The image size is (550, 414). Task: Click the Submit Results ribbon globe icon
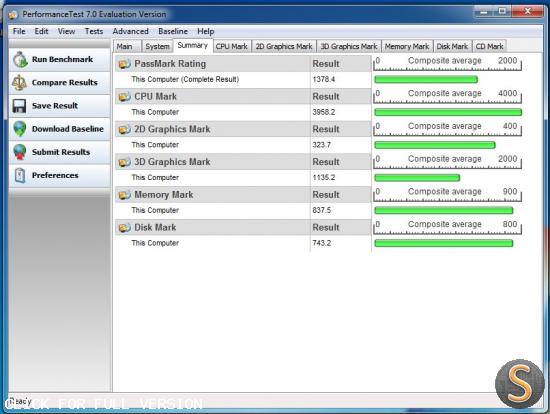coord(20,152)
